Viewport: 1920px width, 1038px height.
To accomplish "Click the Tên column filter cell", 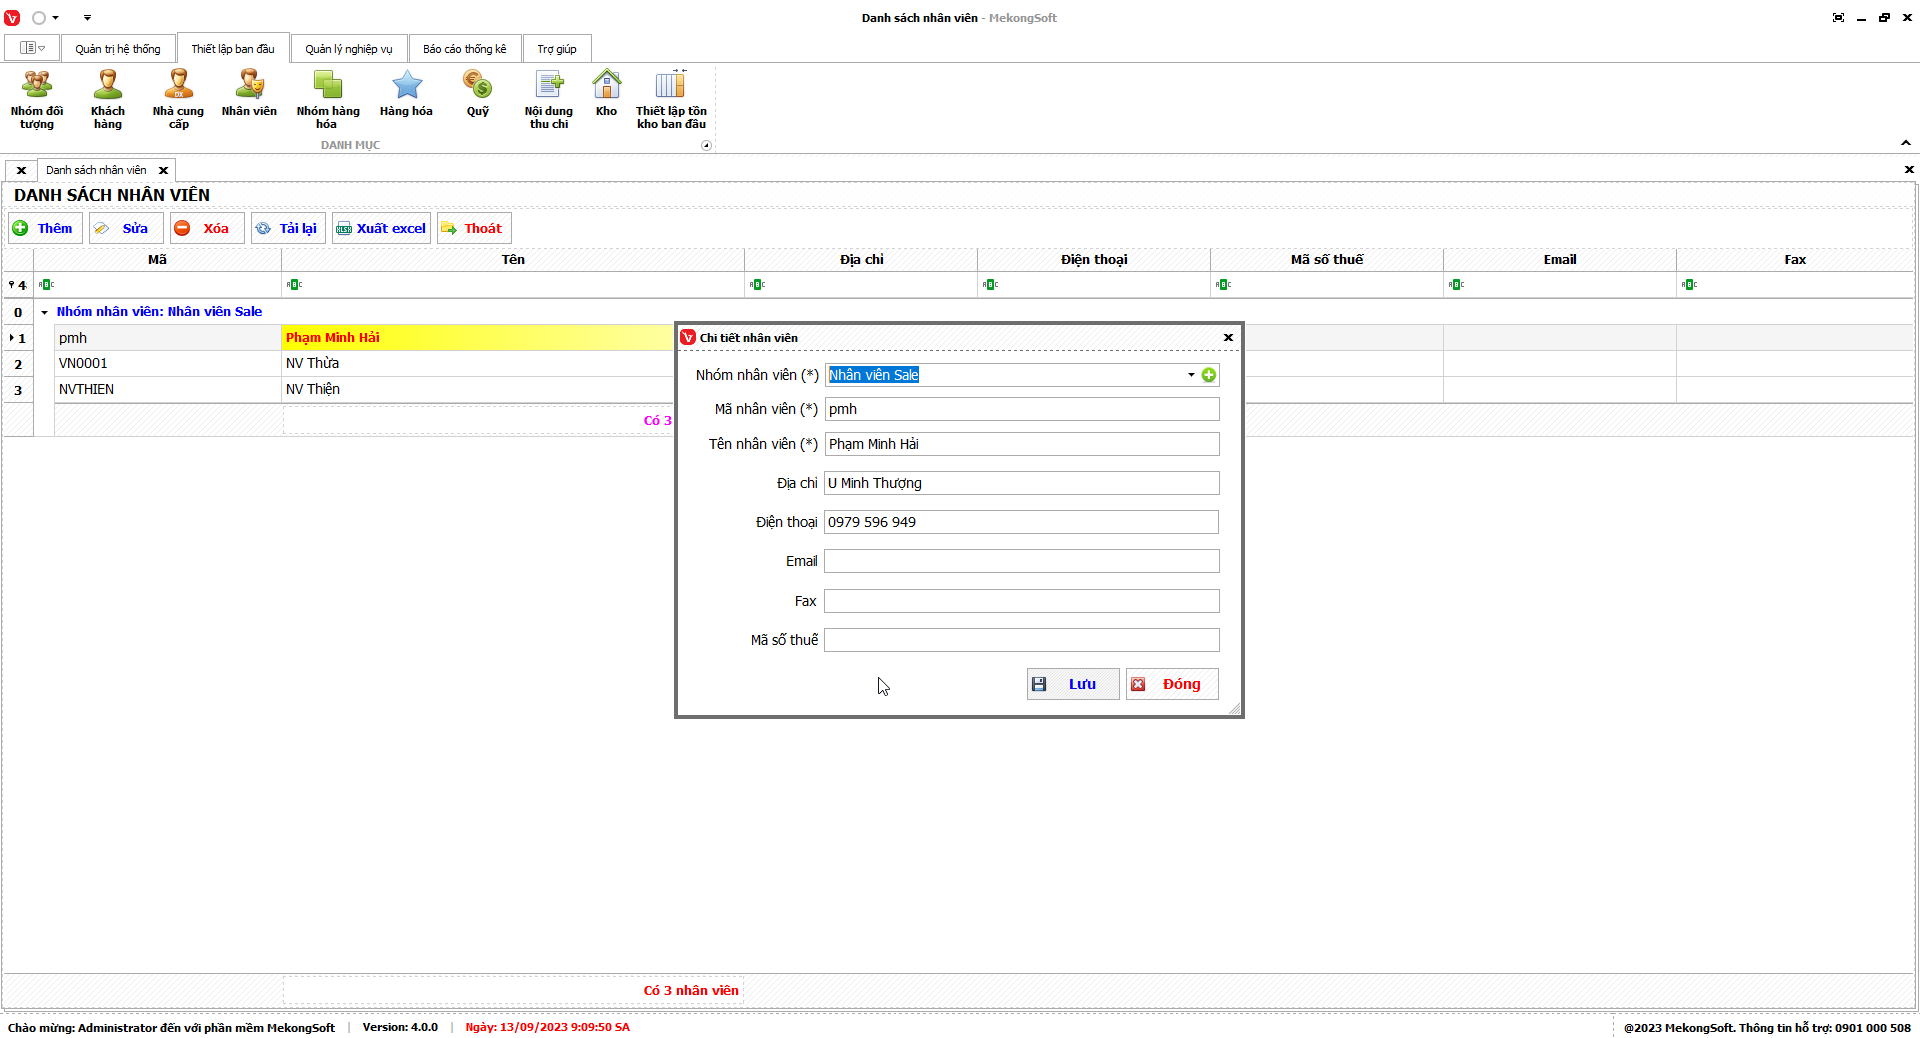I will tap(513, 285).
